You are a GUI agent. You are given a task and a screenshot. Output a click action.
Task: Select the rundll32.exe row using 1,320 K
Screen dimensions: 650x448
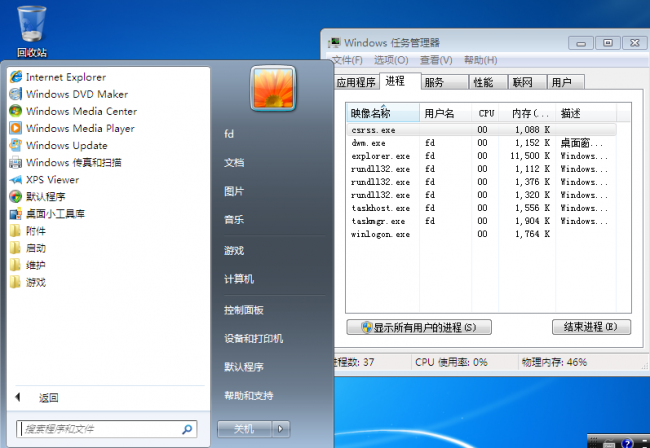click(x=482, y=195)
